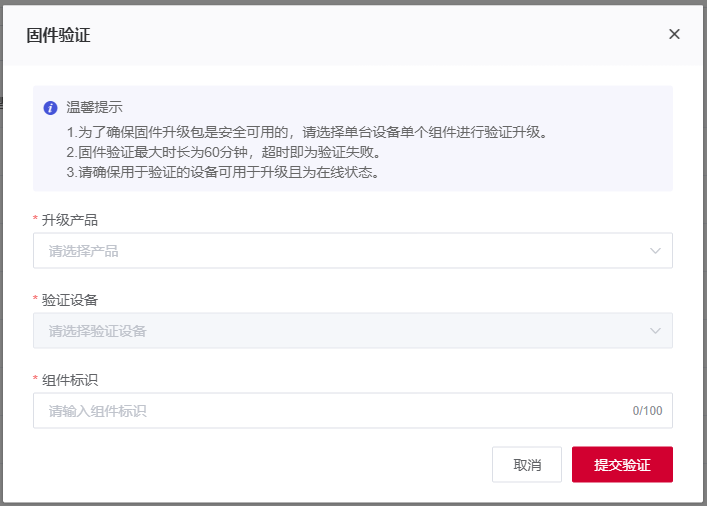Click the 验证设备 field label

69,300
